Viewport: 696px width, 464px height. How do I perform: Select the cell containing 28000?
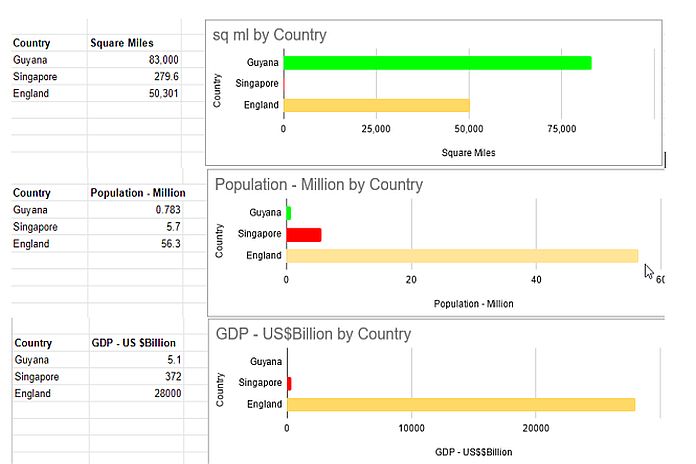click(x=136, y=394)
